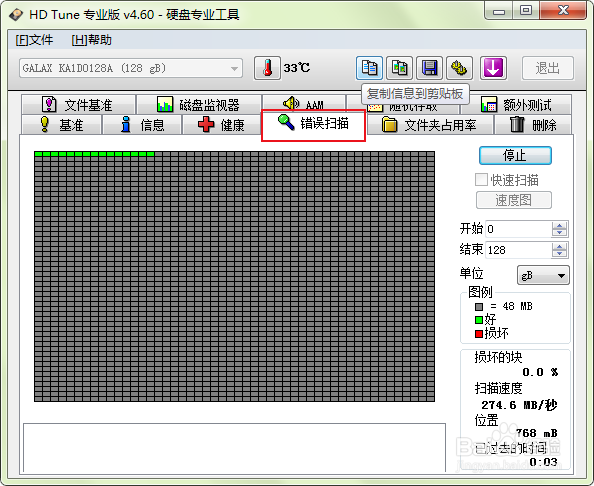Click the purple download arrow icon

click(493, 68)
